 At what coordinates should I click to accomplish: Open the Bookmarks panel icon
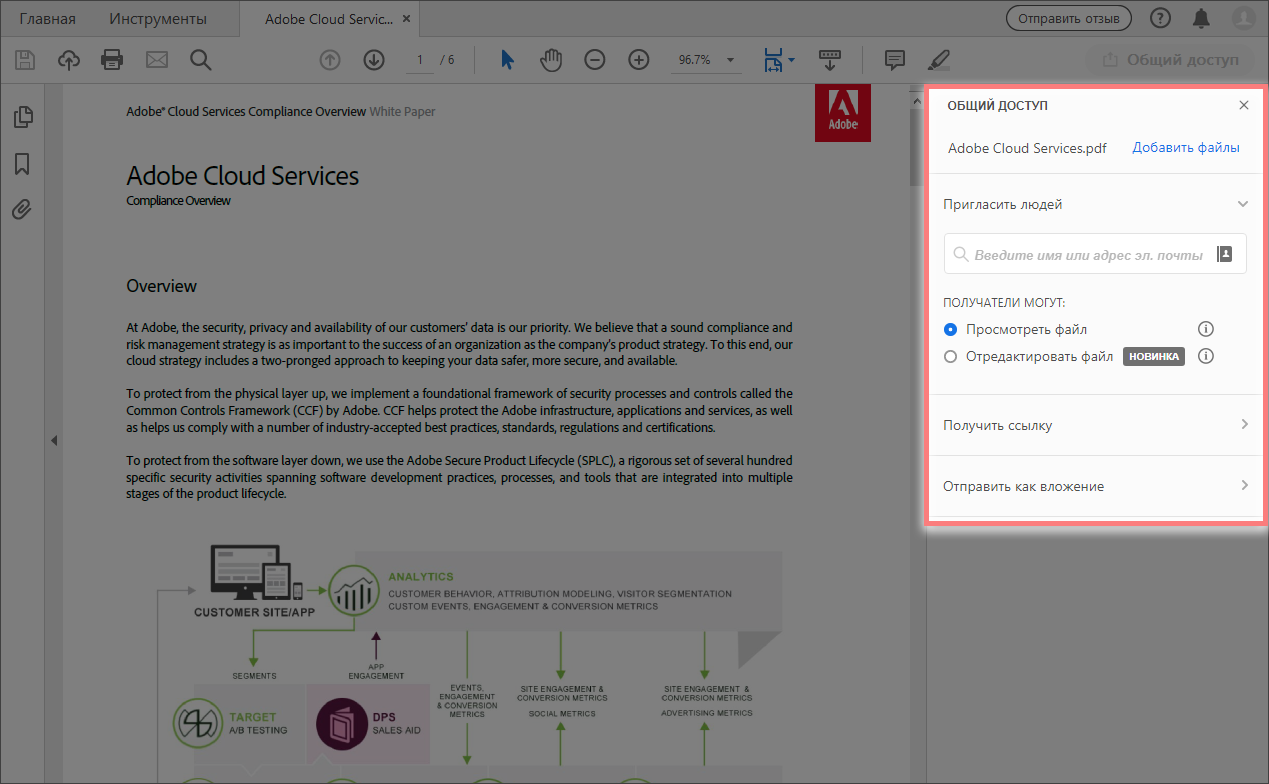[x=22, y=163]
